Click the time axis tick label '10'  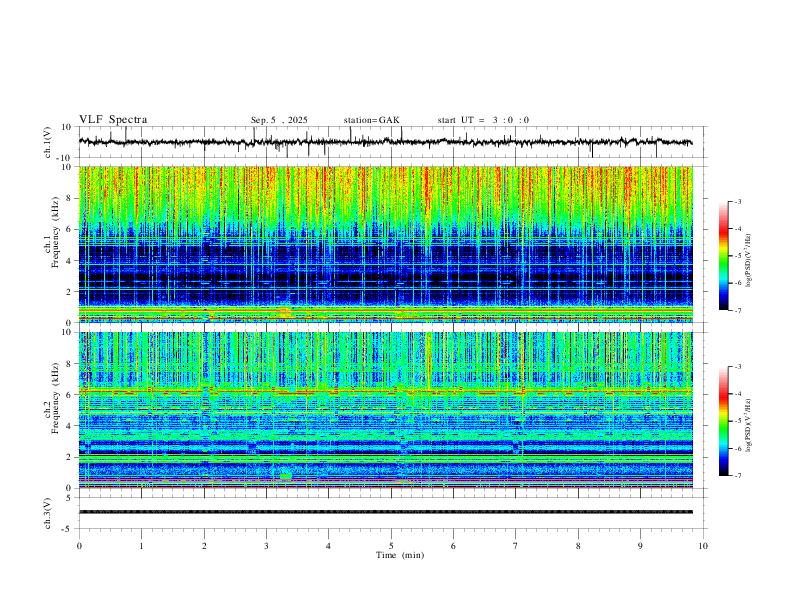pyautogui.click(x=703, y=546)
